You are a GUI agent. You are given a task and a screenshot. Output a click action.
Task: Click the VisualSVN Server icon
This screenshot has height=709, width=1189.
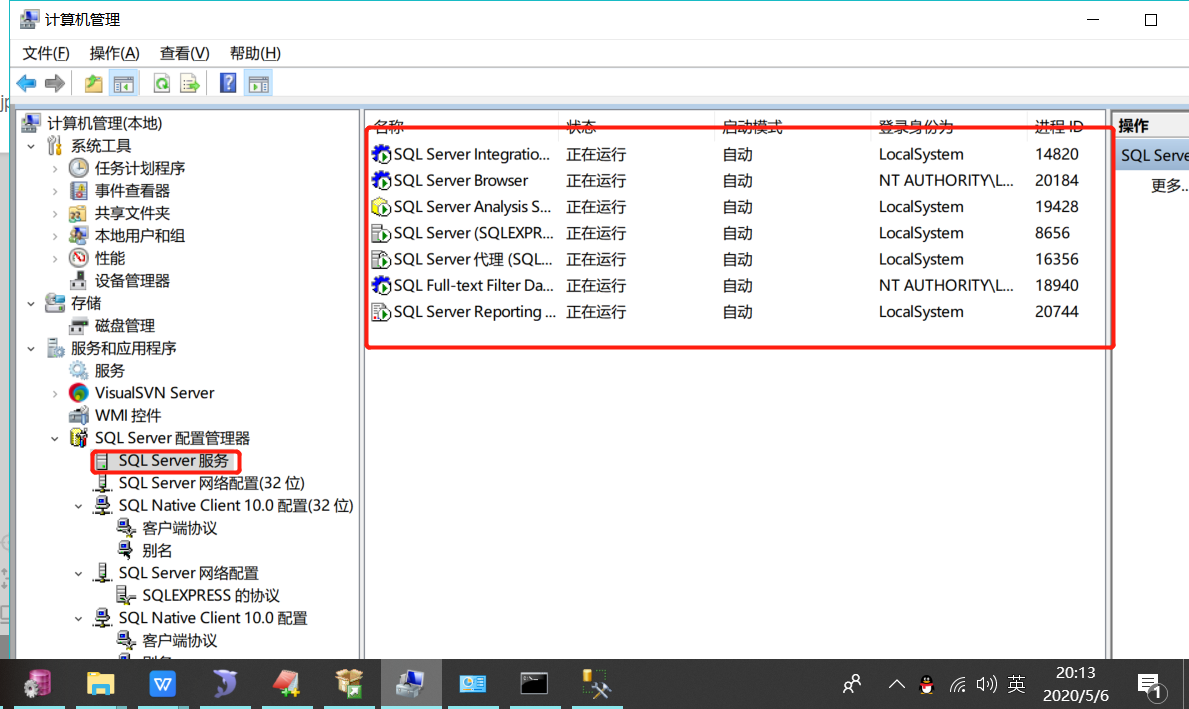pos(78,393)
